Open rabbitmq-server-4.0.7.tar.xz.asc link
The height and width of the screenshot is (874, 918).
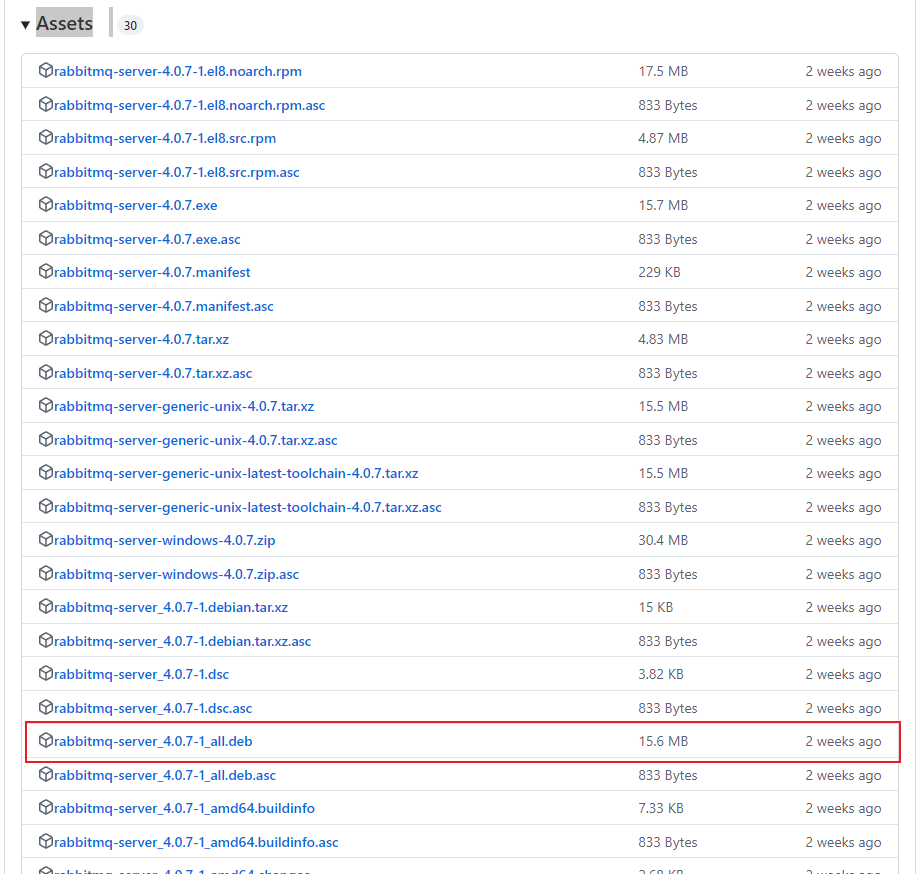pos(153,373)
